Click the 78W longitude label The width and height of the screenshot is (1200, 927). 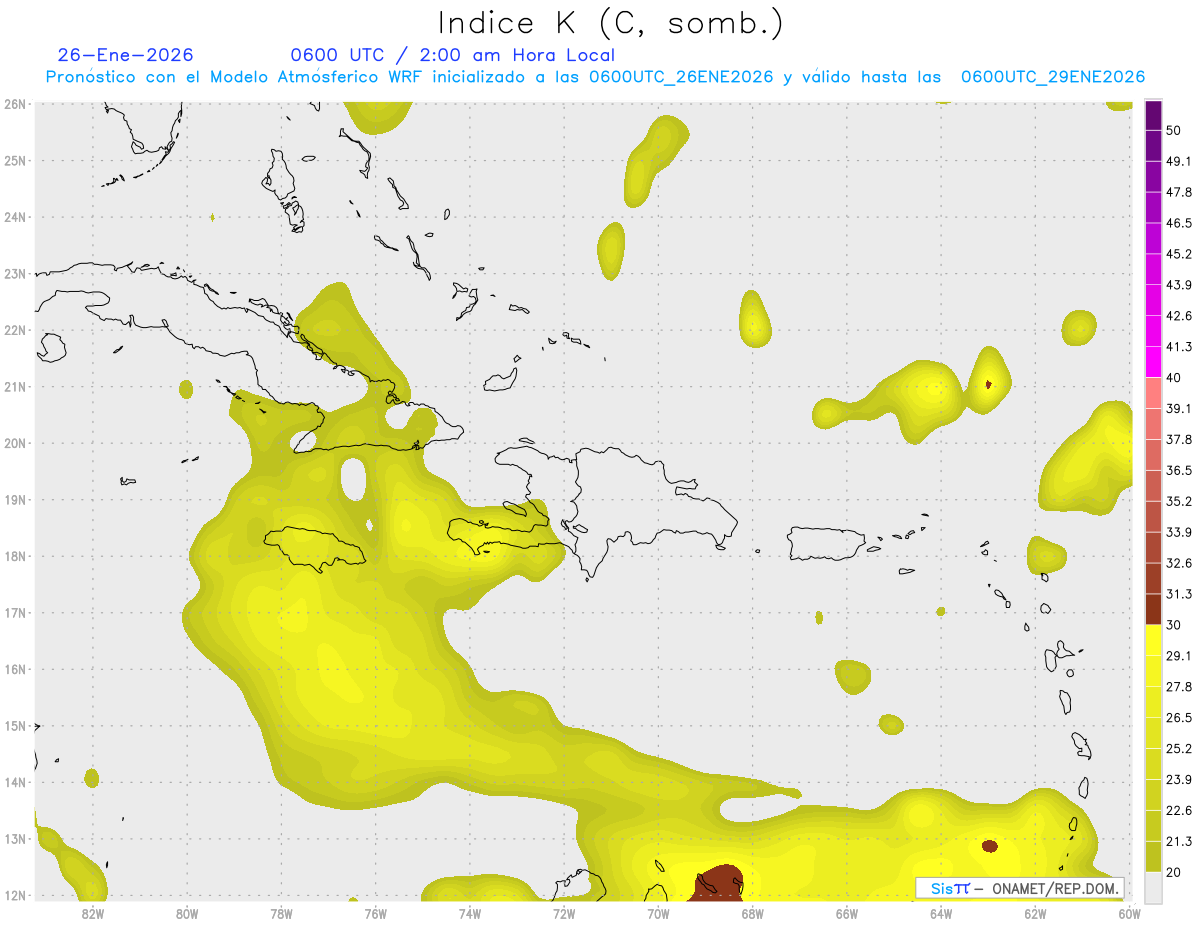[281, 913]
